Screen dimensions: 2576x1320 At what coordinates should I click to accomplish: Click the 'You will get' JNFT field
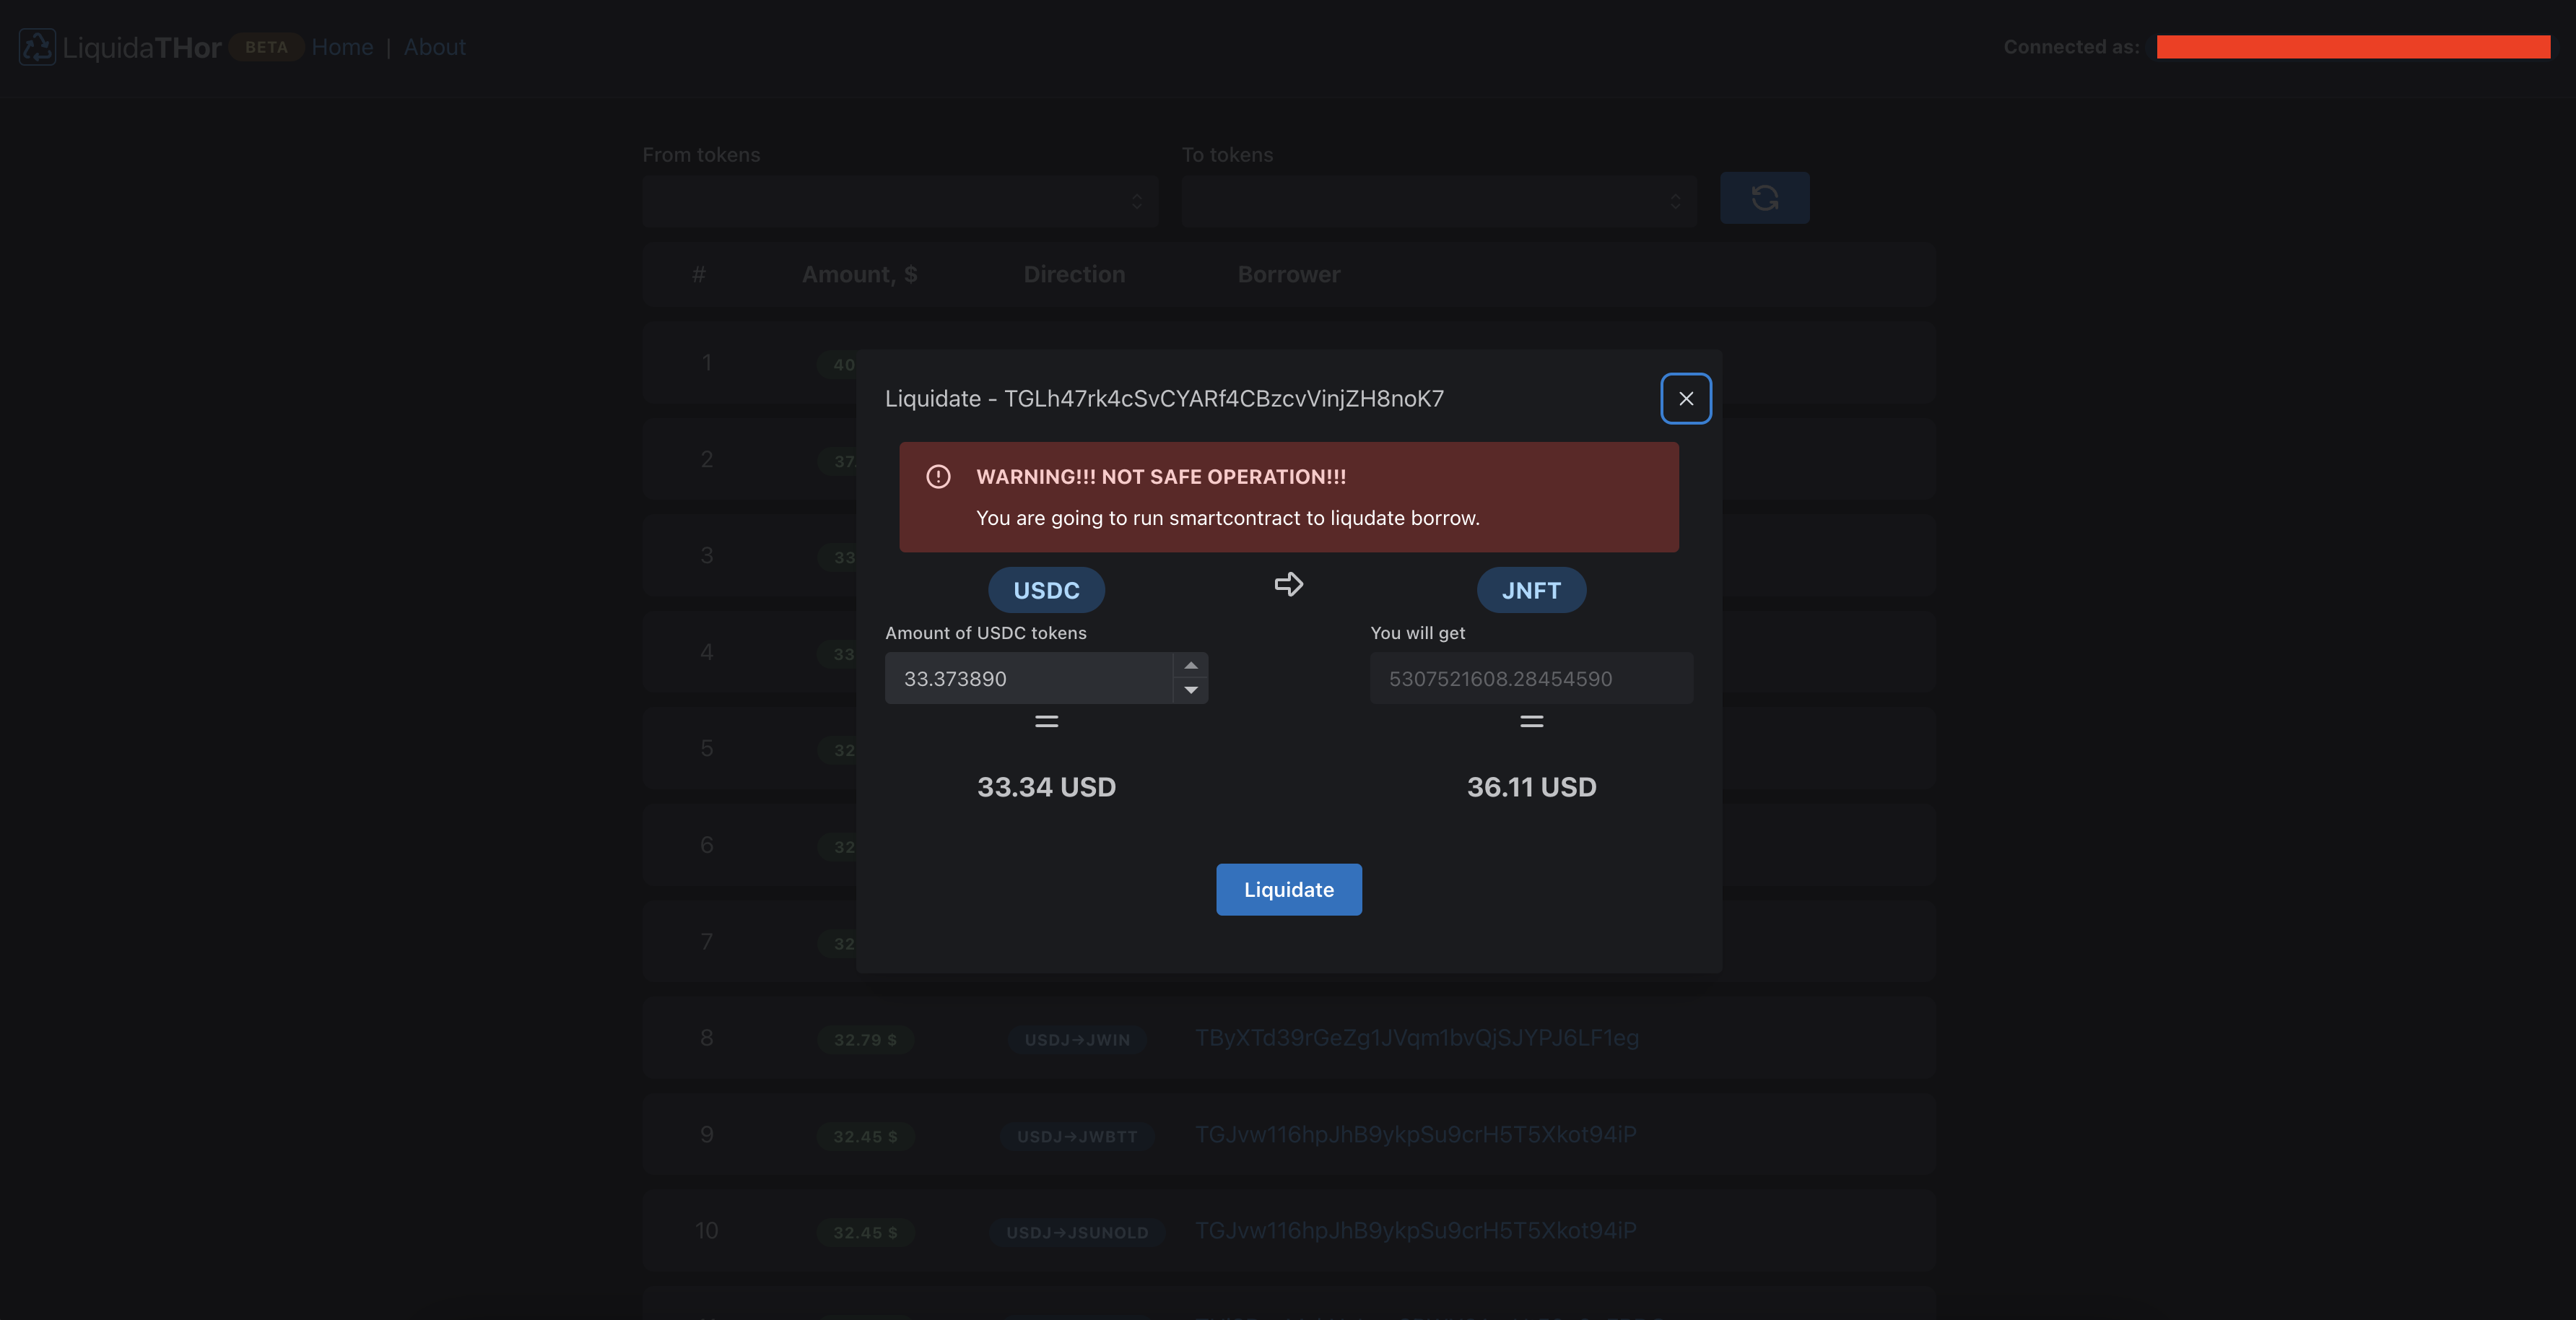point(1530,678)
